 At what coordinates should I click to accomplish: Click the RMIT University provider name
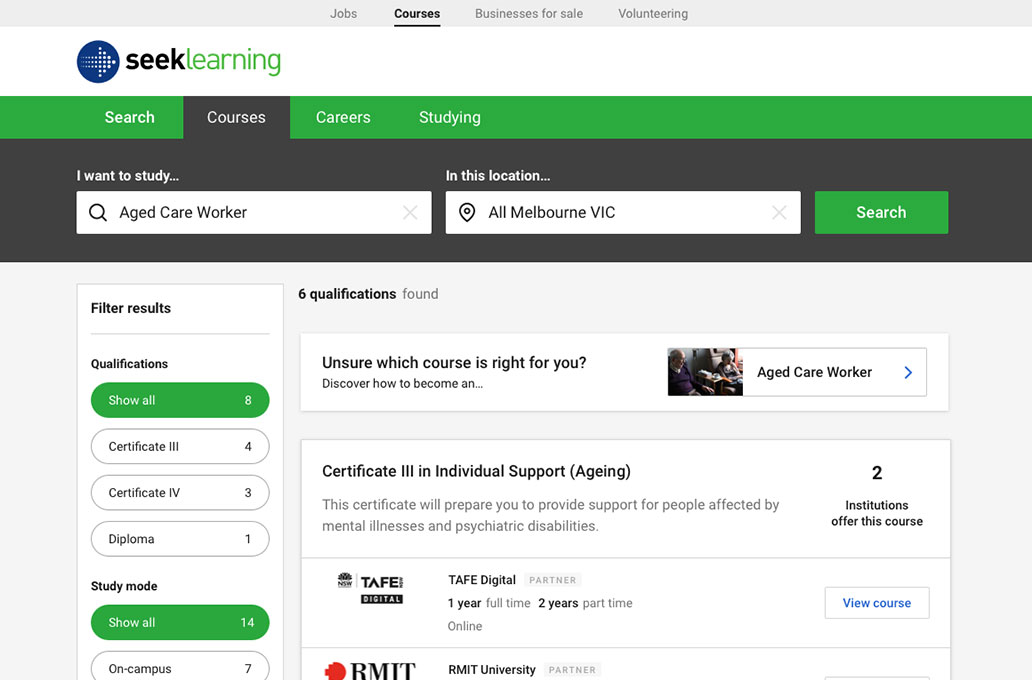pyautogui.click(x=492, y=669)
